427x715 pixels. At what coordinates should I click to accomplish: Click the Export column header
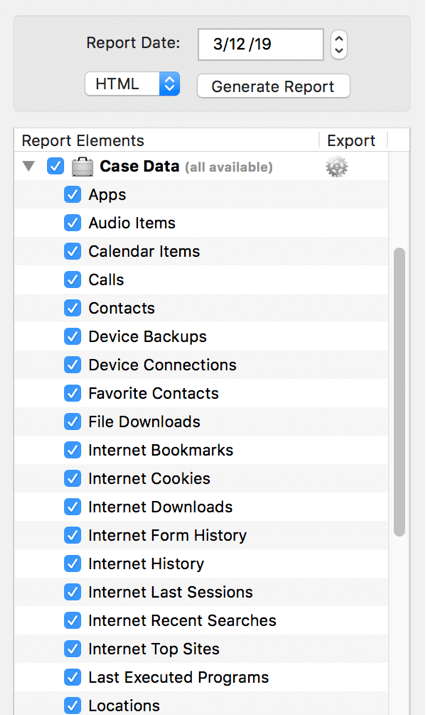pyautogui.click(x=351, y=140)
